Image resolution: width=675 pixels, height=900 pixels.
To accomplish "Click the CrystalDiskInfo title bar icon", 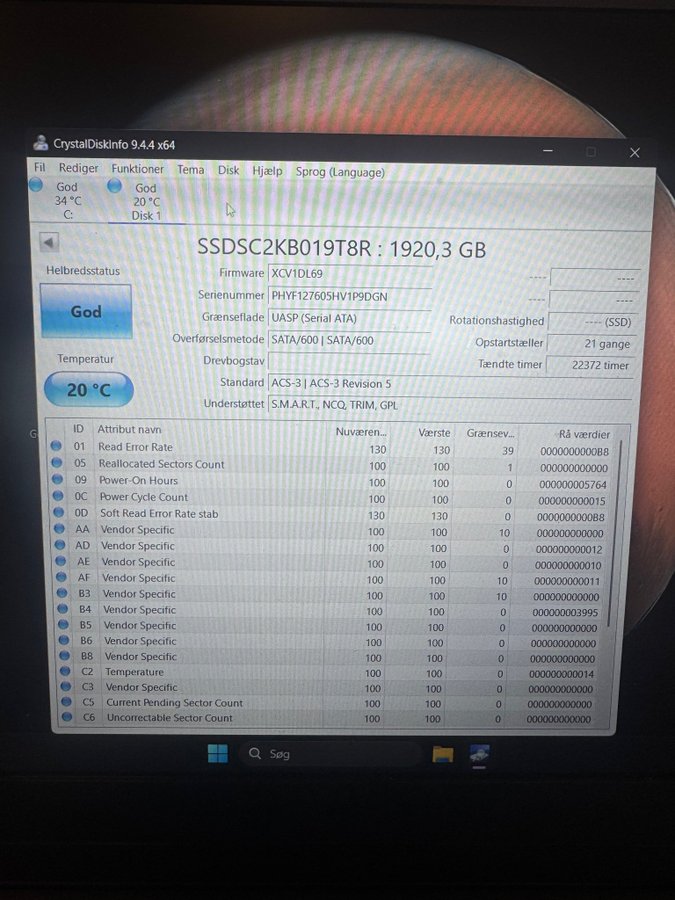I will (x=40, y=143).
